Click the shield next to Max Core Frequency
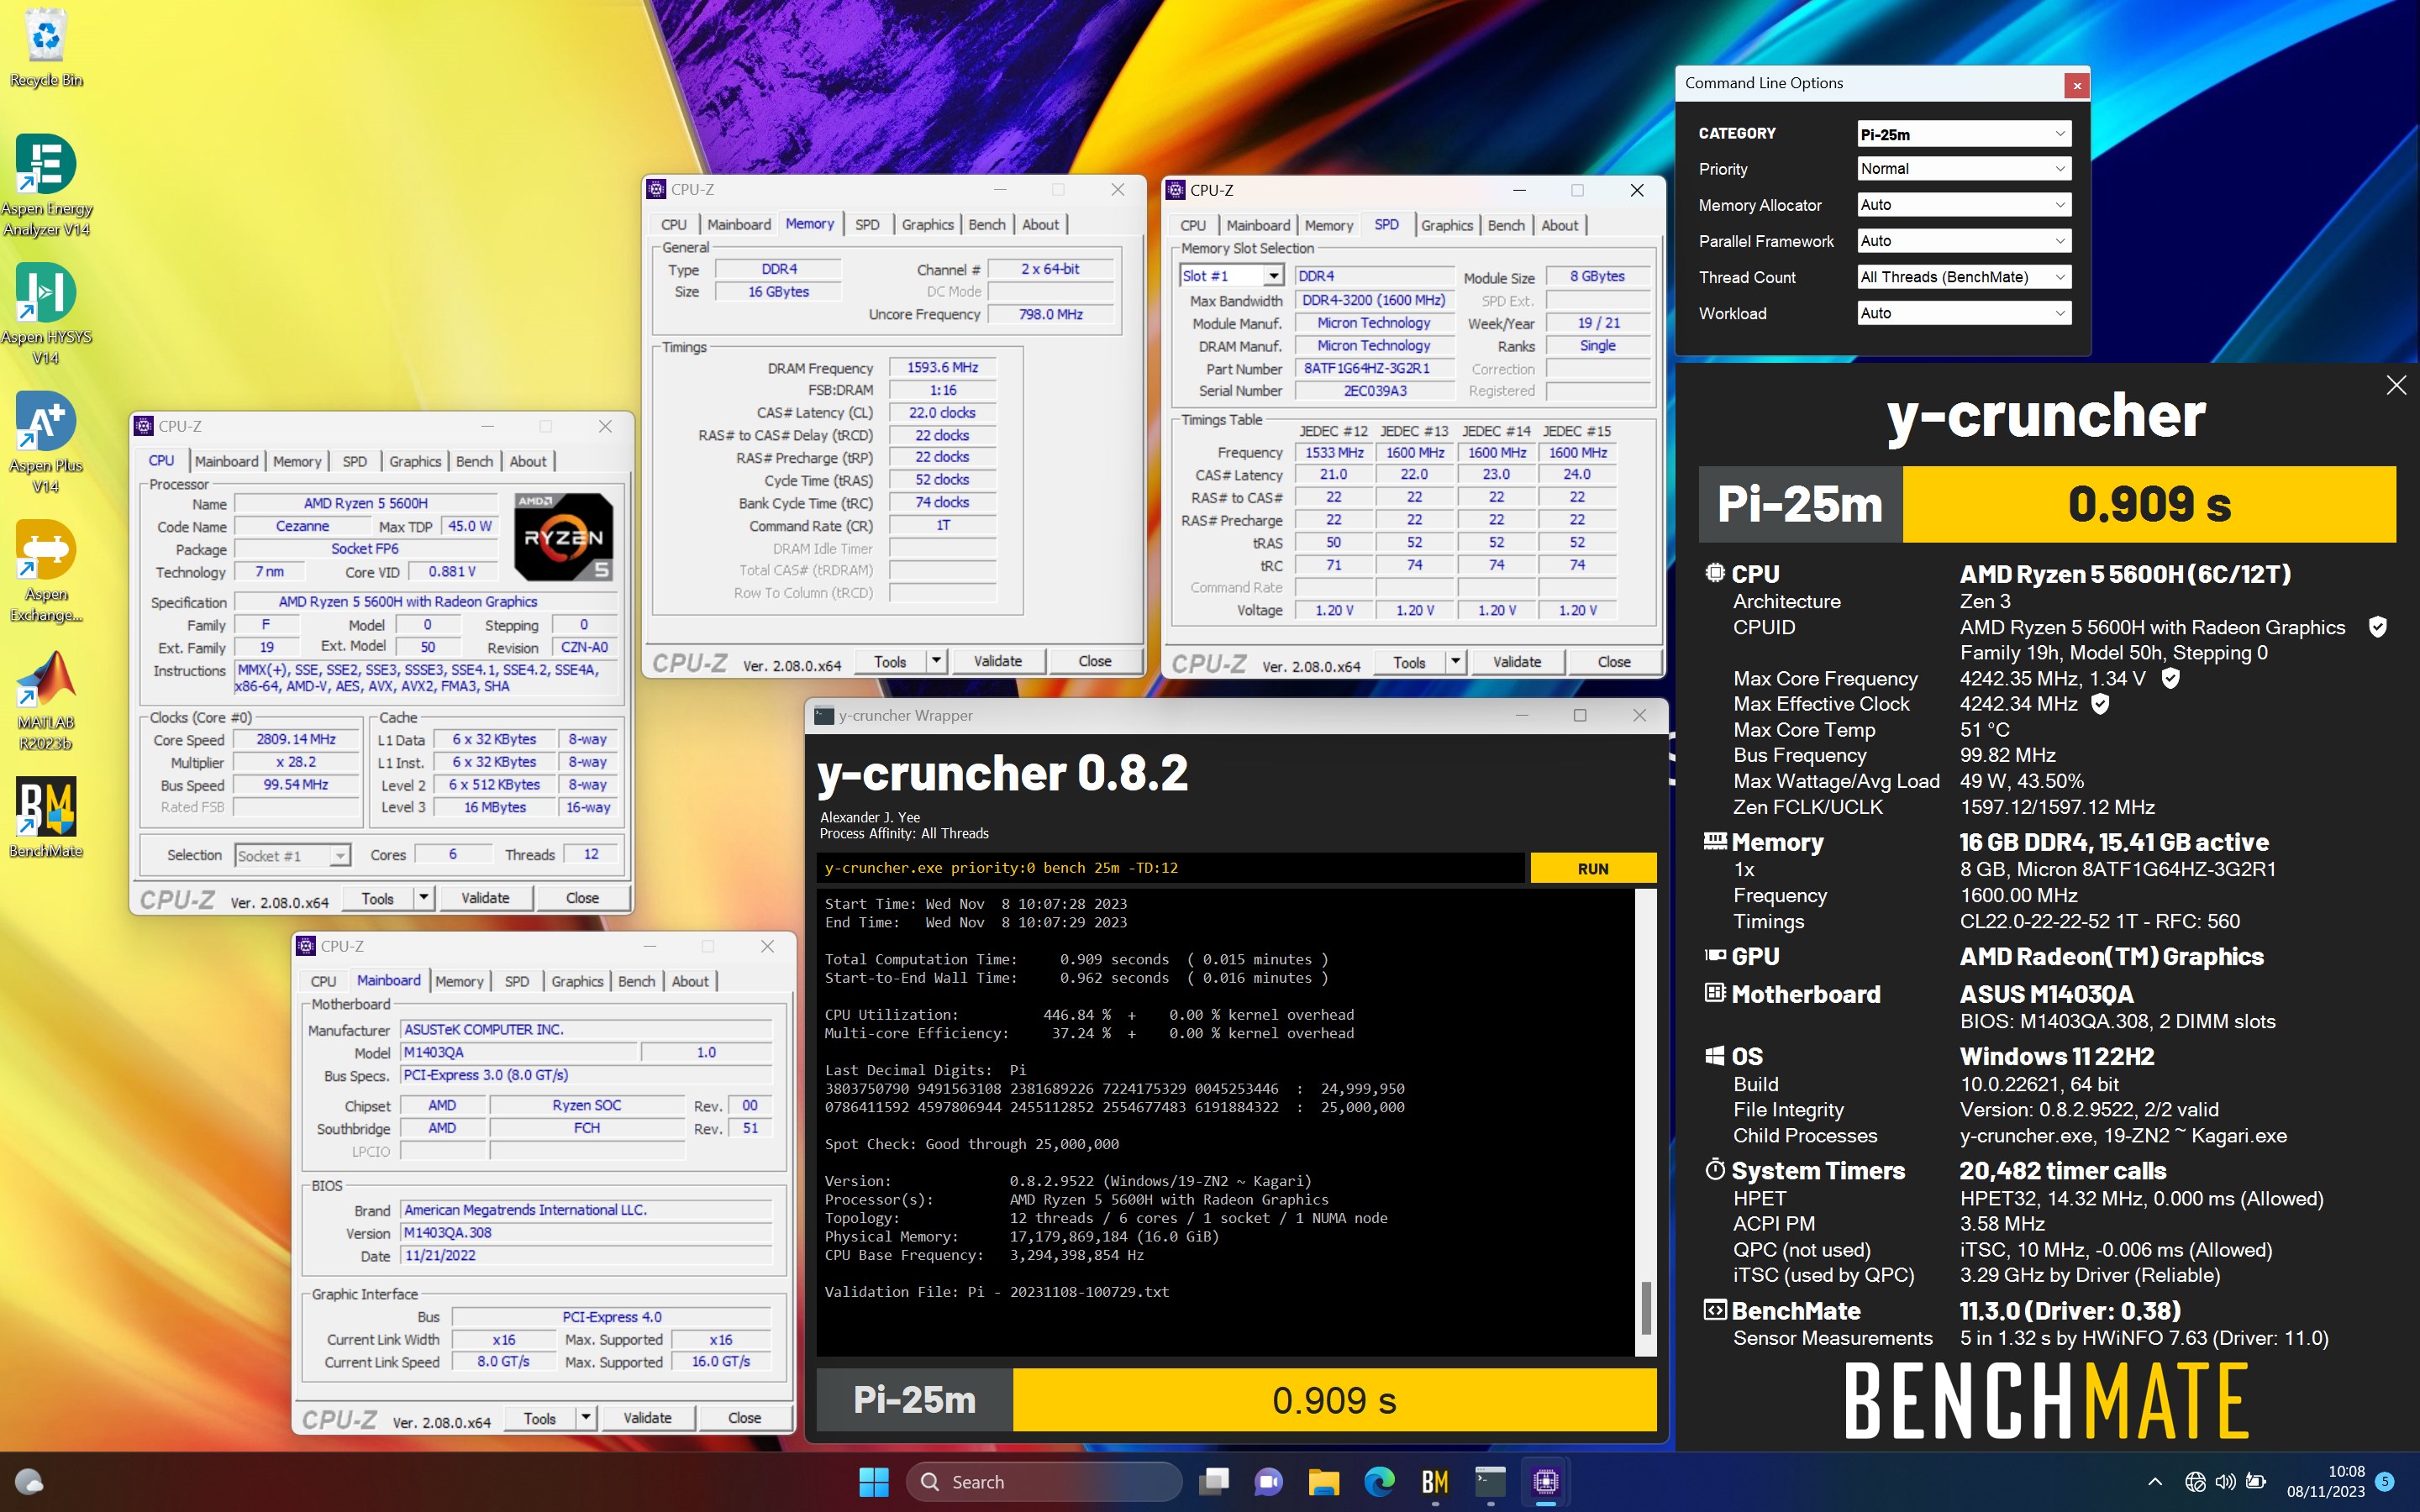 click(2170, 678)
